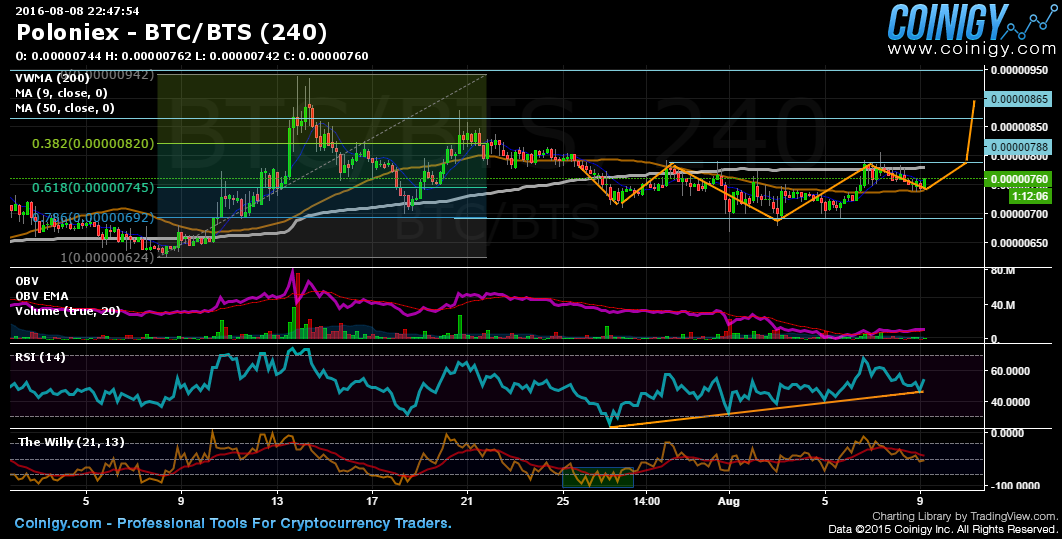
Task: Click the 0.00000850 price axis value
Action: pos(1020,127)
